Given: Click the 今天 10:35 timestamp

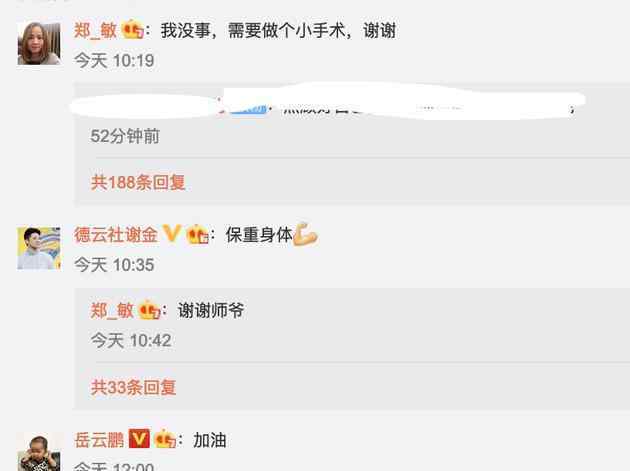Looking at the screenshot, I should (x=114, y=265).
